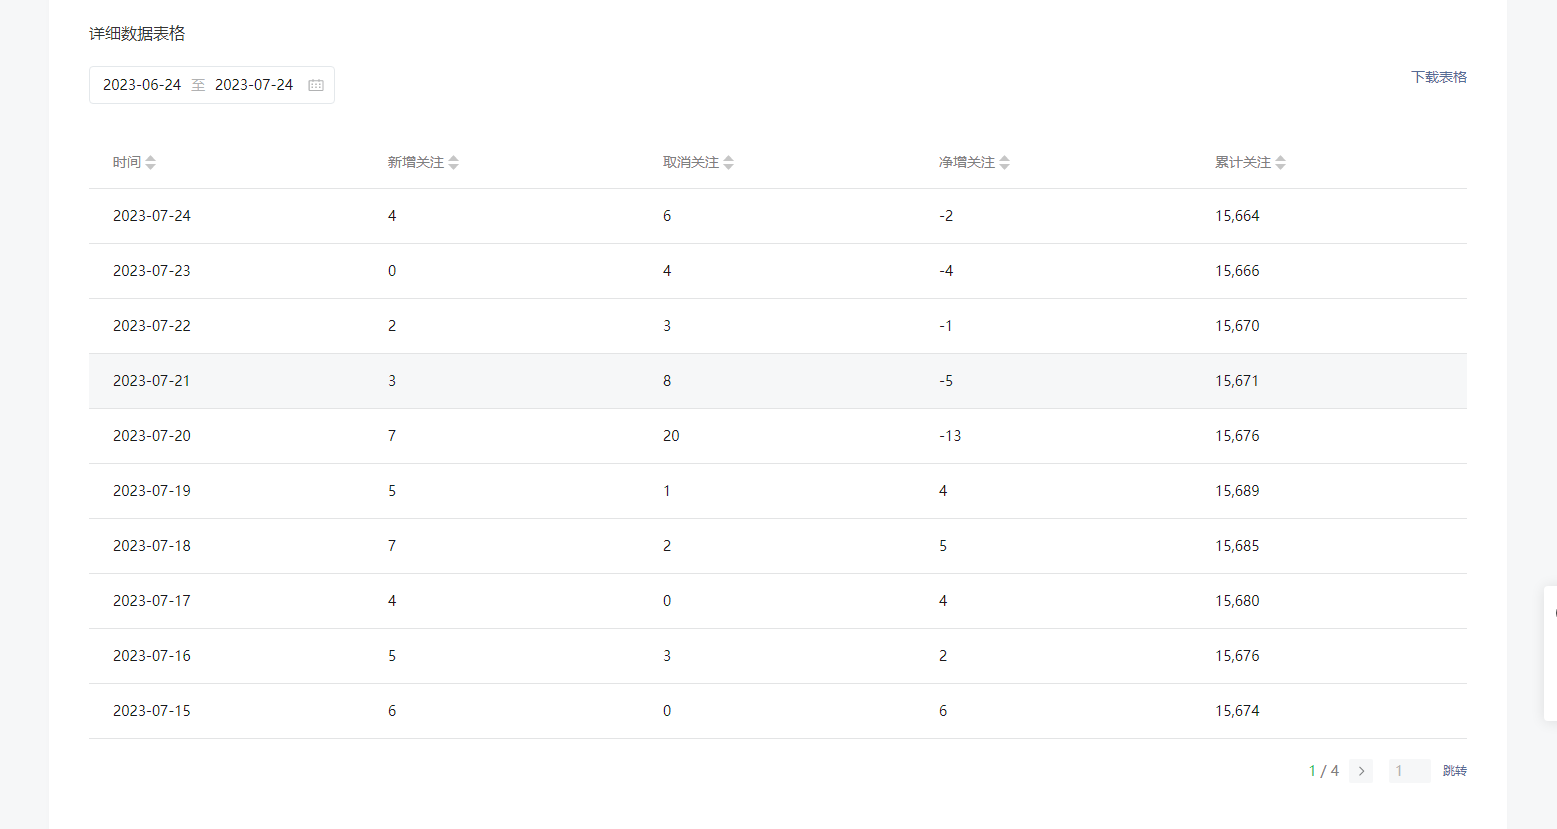Go to next page with the right chevron

1360,771
